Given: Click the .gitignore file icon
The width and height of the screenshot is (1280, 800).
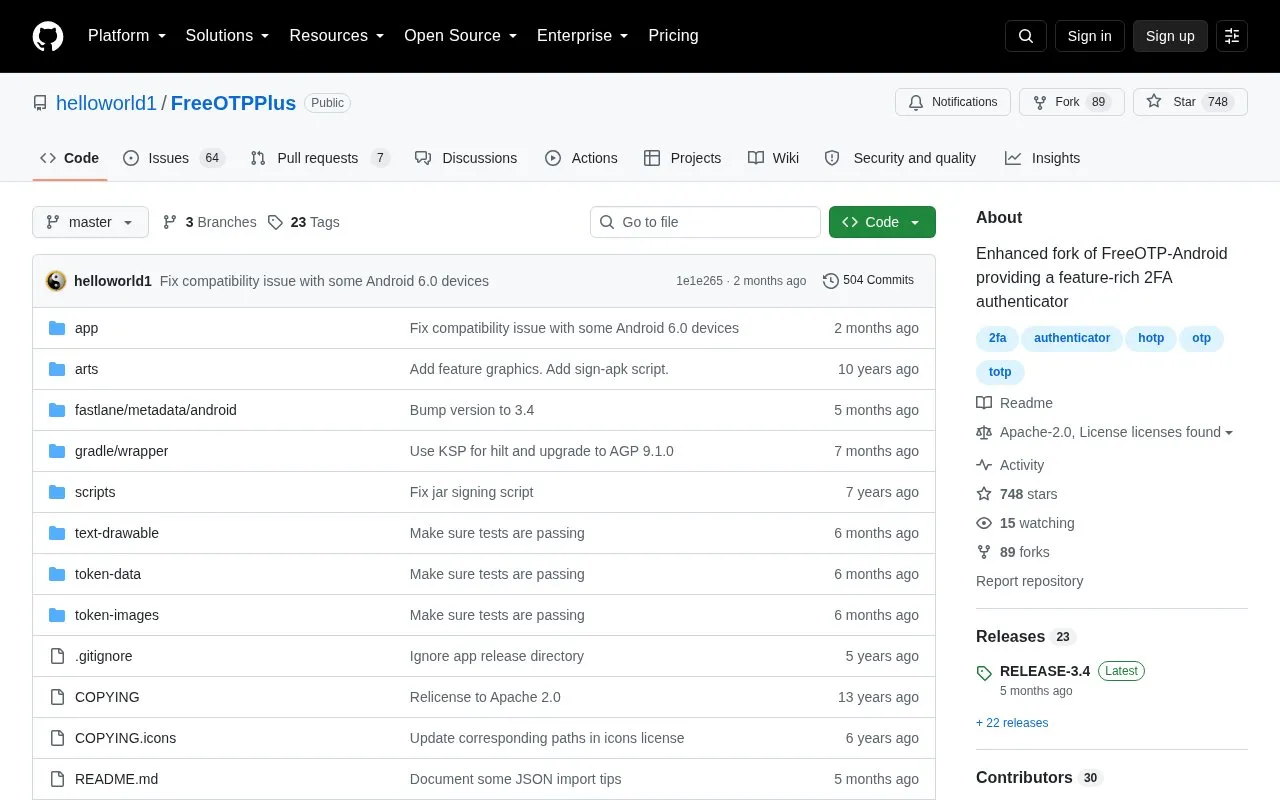Looking at the screenshot, I should point(57,656).
